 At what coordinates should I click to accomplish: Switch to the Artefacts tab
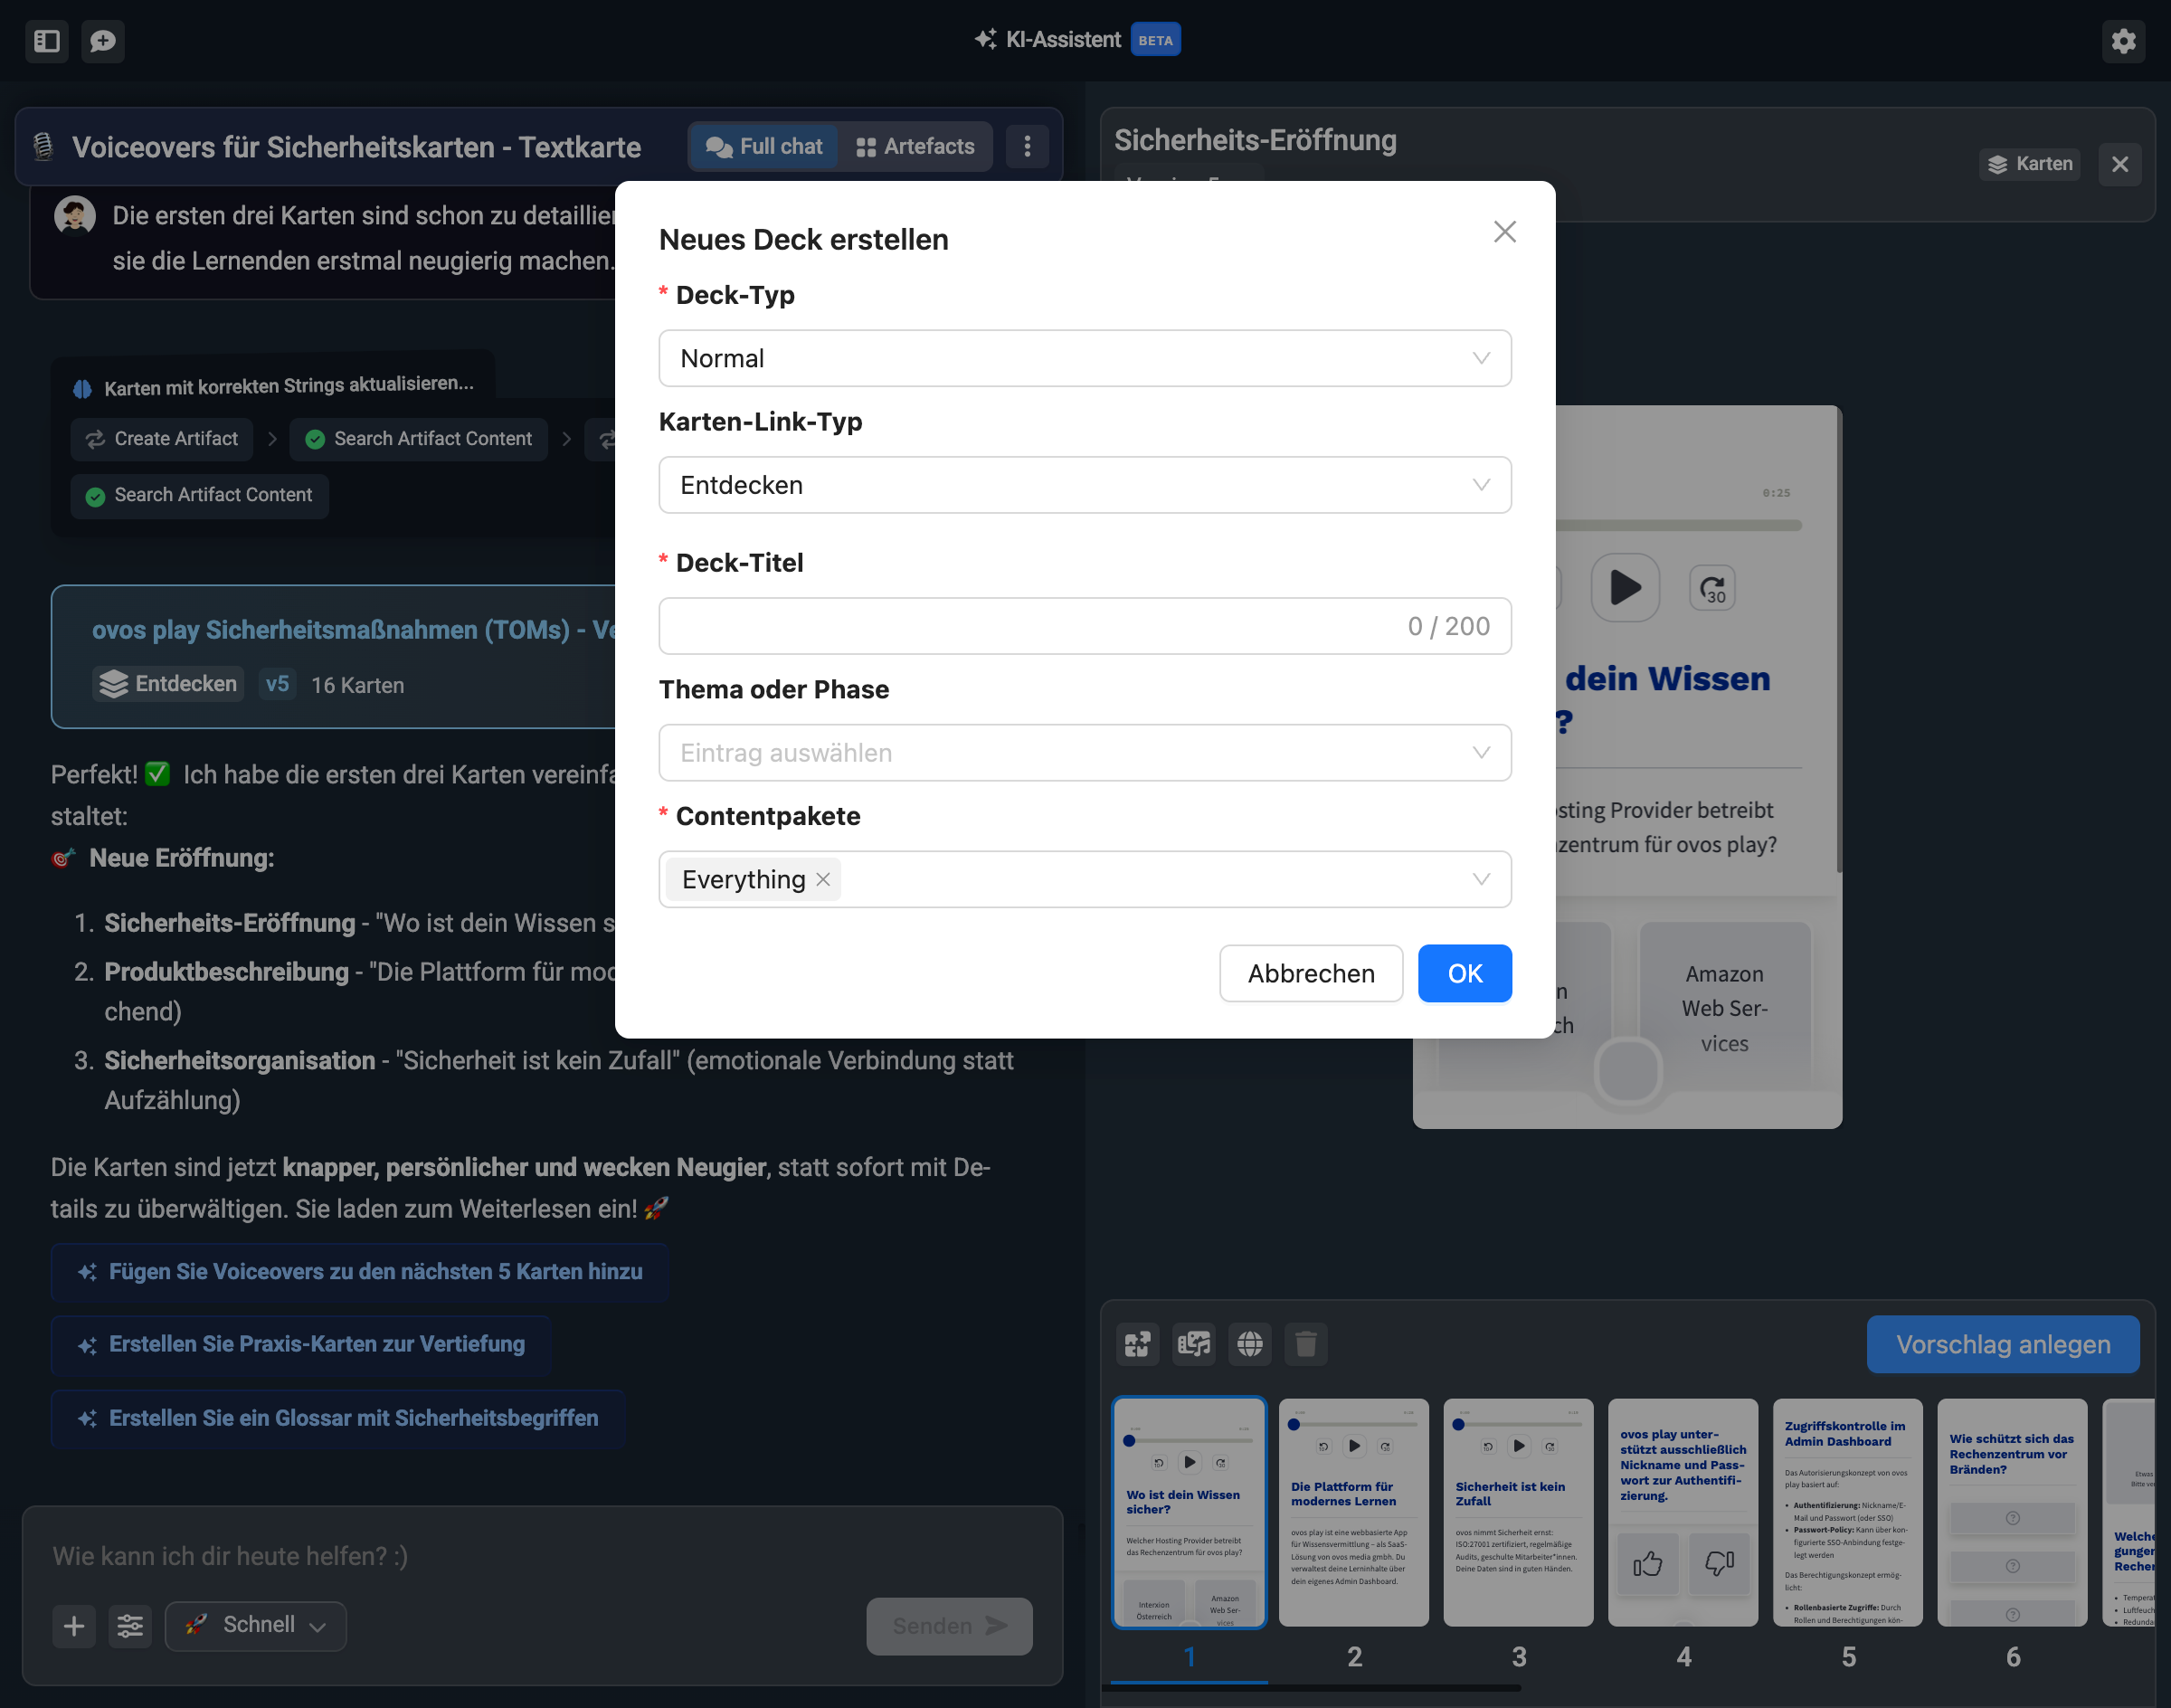915,147
